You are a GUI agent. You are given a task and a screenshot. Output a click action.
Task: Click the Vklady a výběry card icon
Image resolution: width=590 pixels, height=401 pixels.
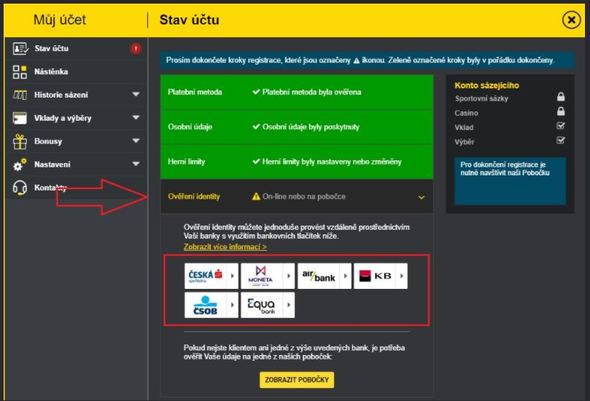20,118
